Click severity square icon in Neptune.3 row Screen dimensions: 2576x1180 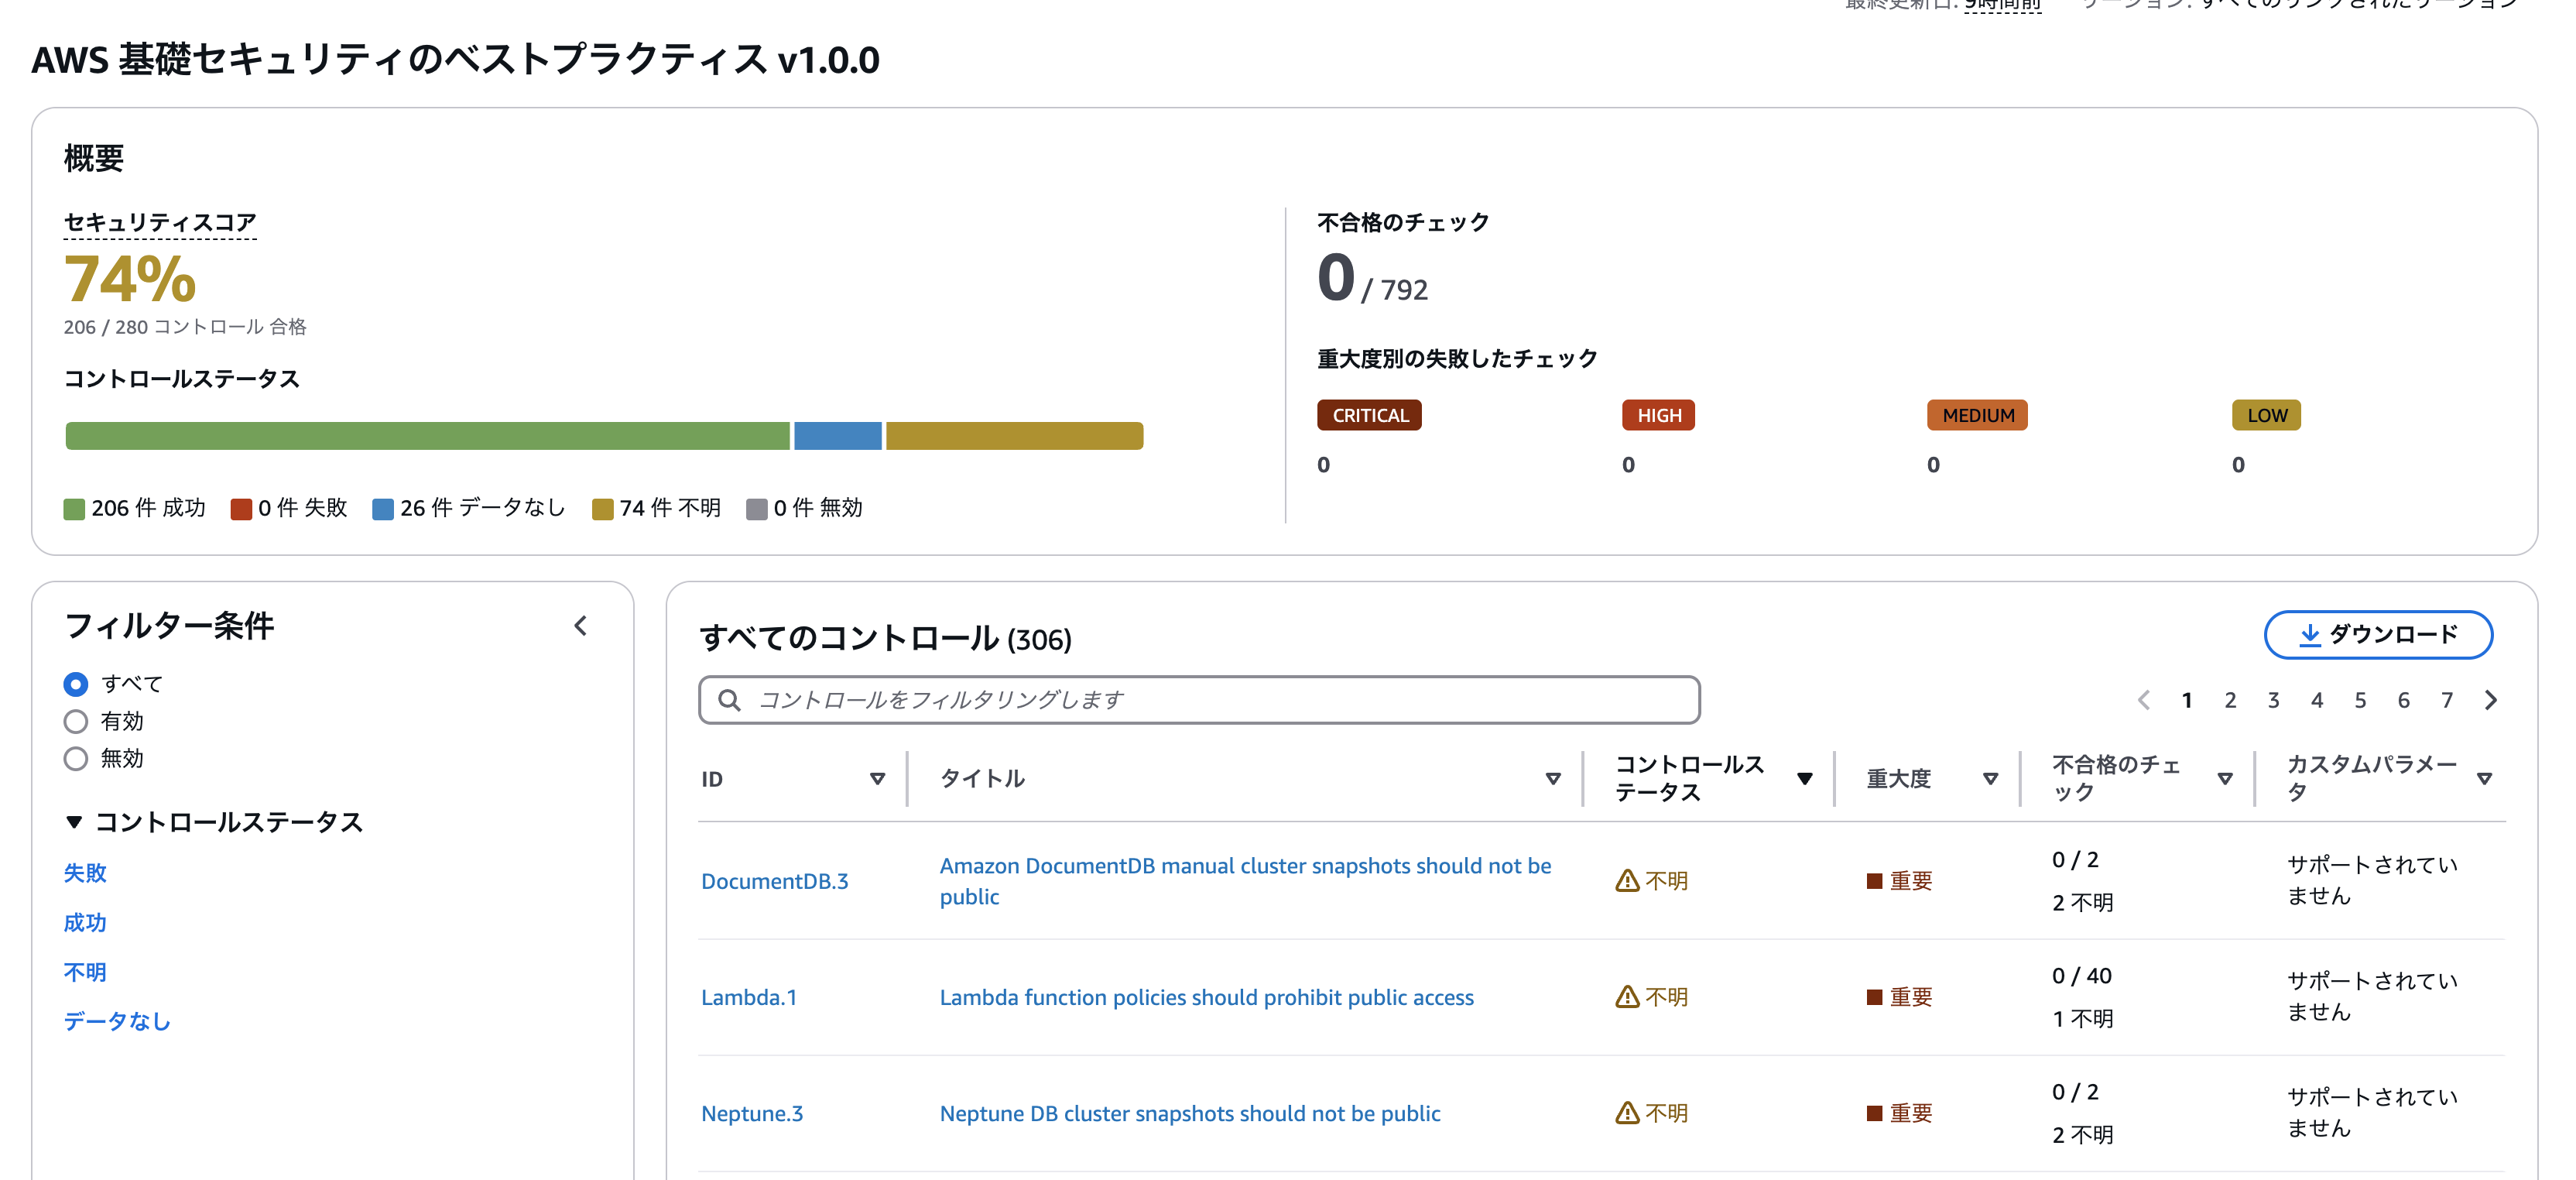tap(1874, 1113)
